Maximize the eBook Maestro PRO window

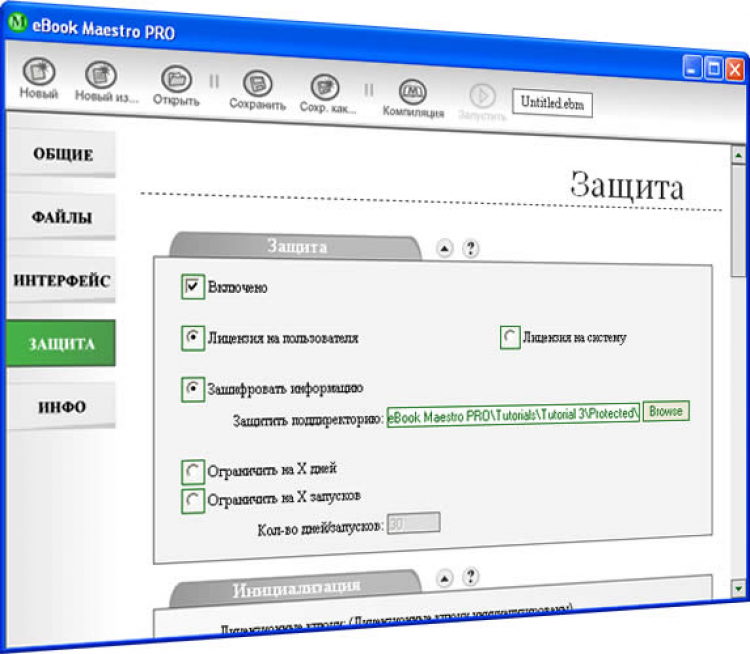point(713,68)
